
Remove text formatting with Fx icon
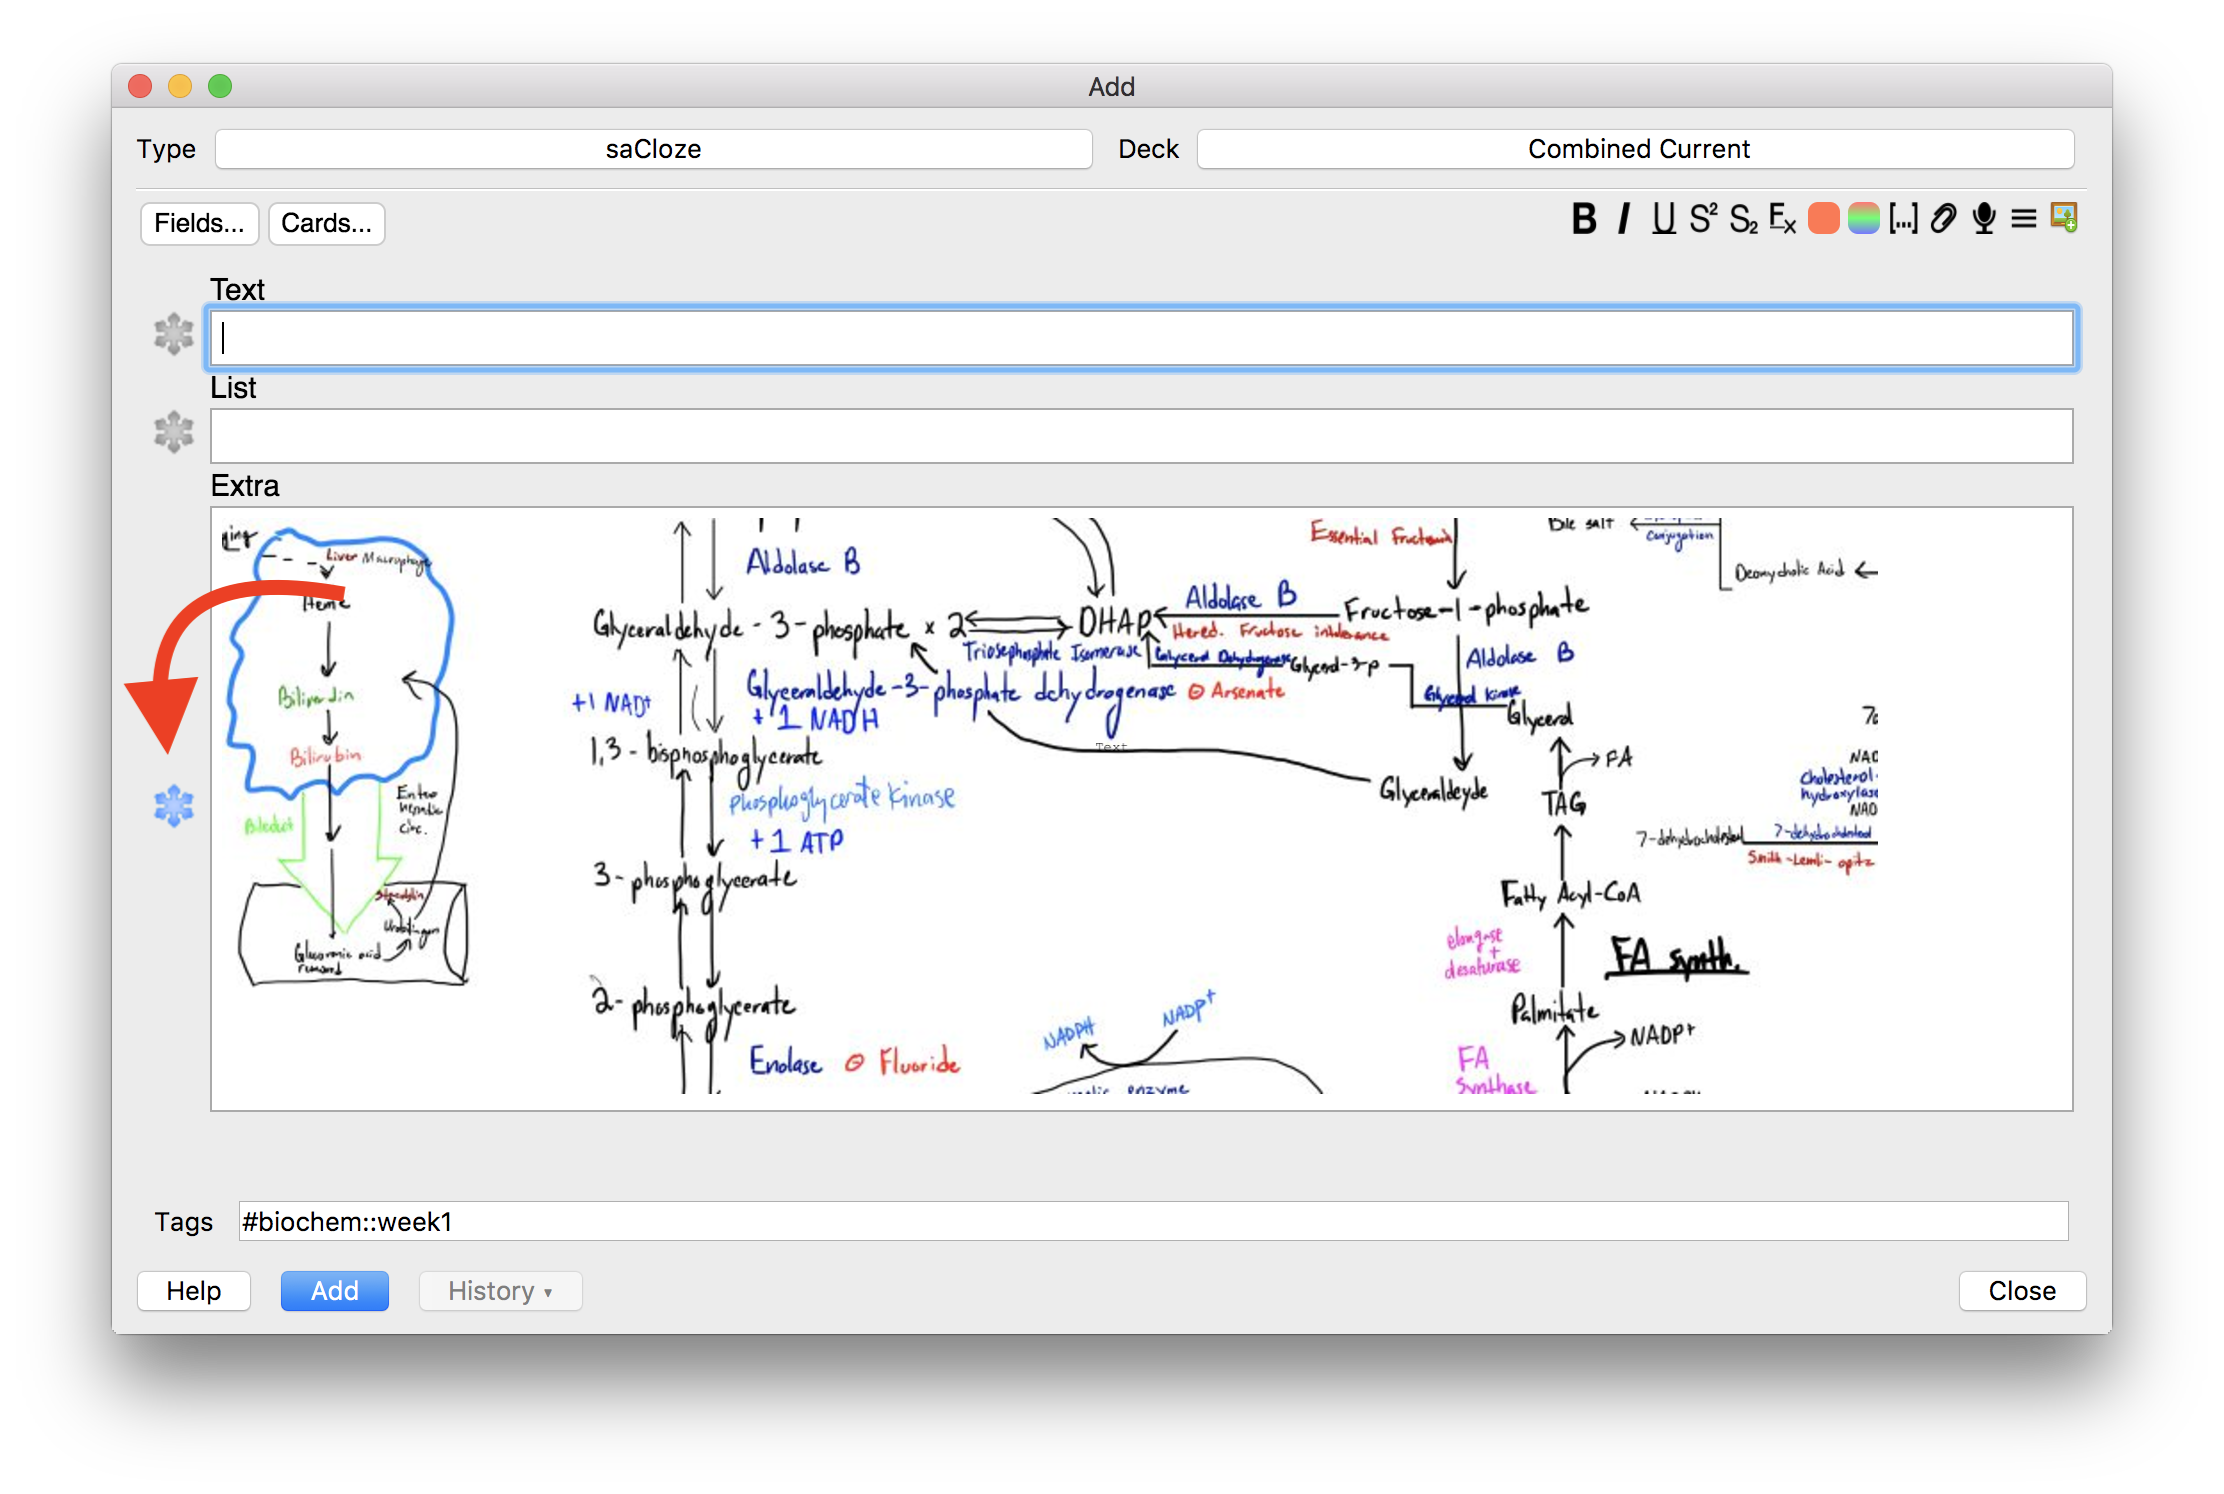coord(1783,218)
